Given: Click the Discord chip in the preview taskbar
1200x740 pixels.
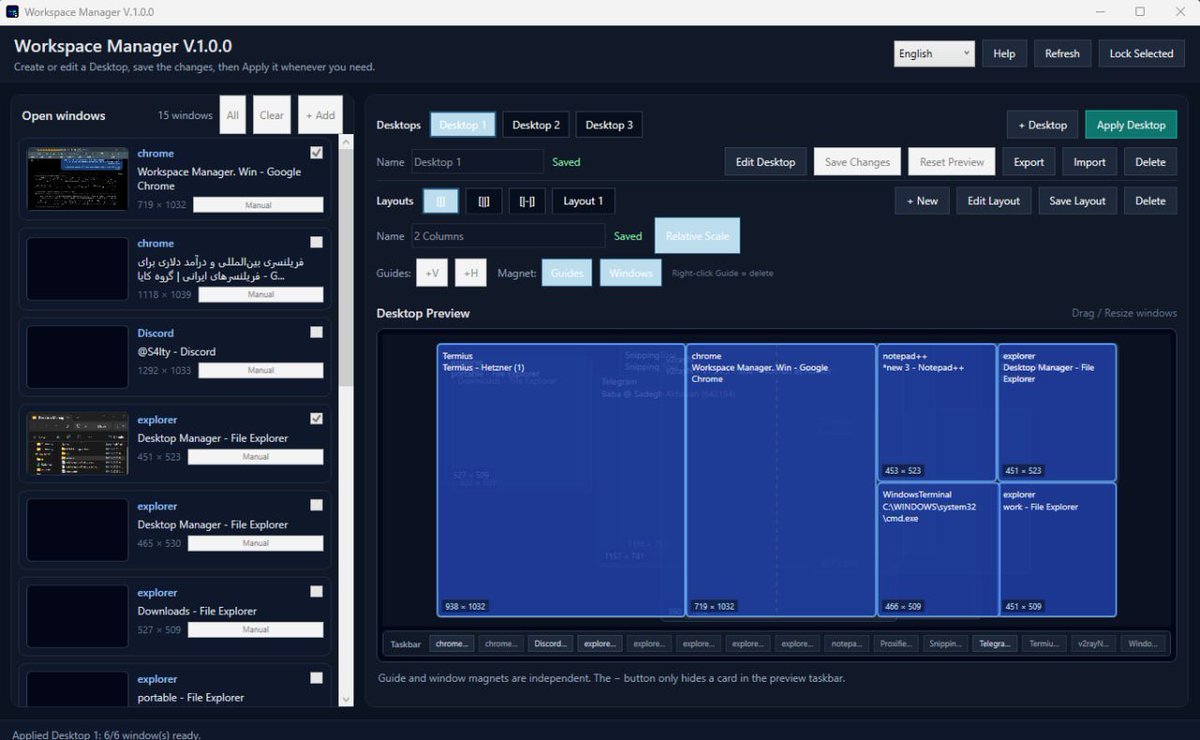Looking at the screenshot, I should (x=550, y=644).
